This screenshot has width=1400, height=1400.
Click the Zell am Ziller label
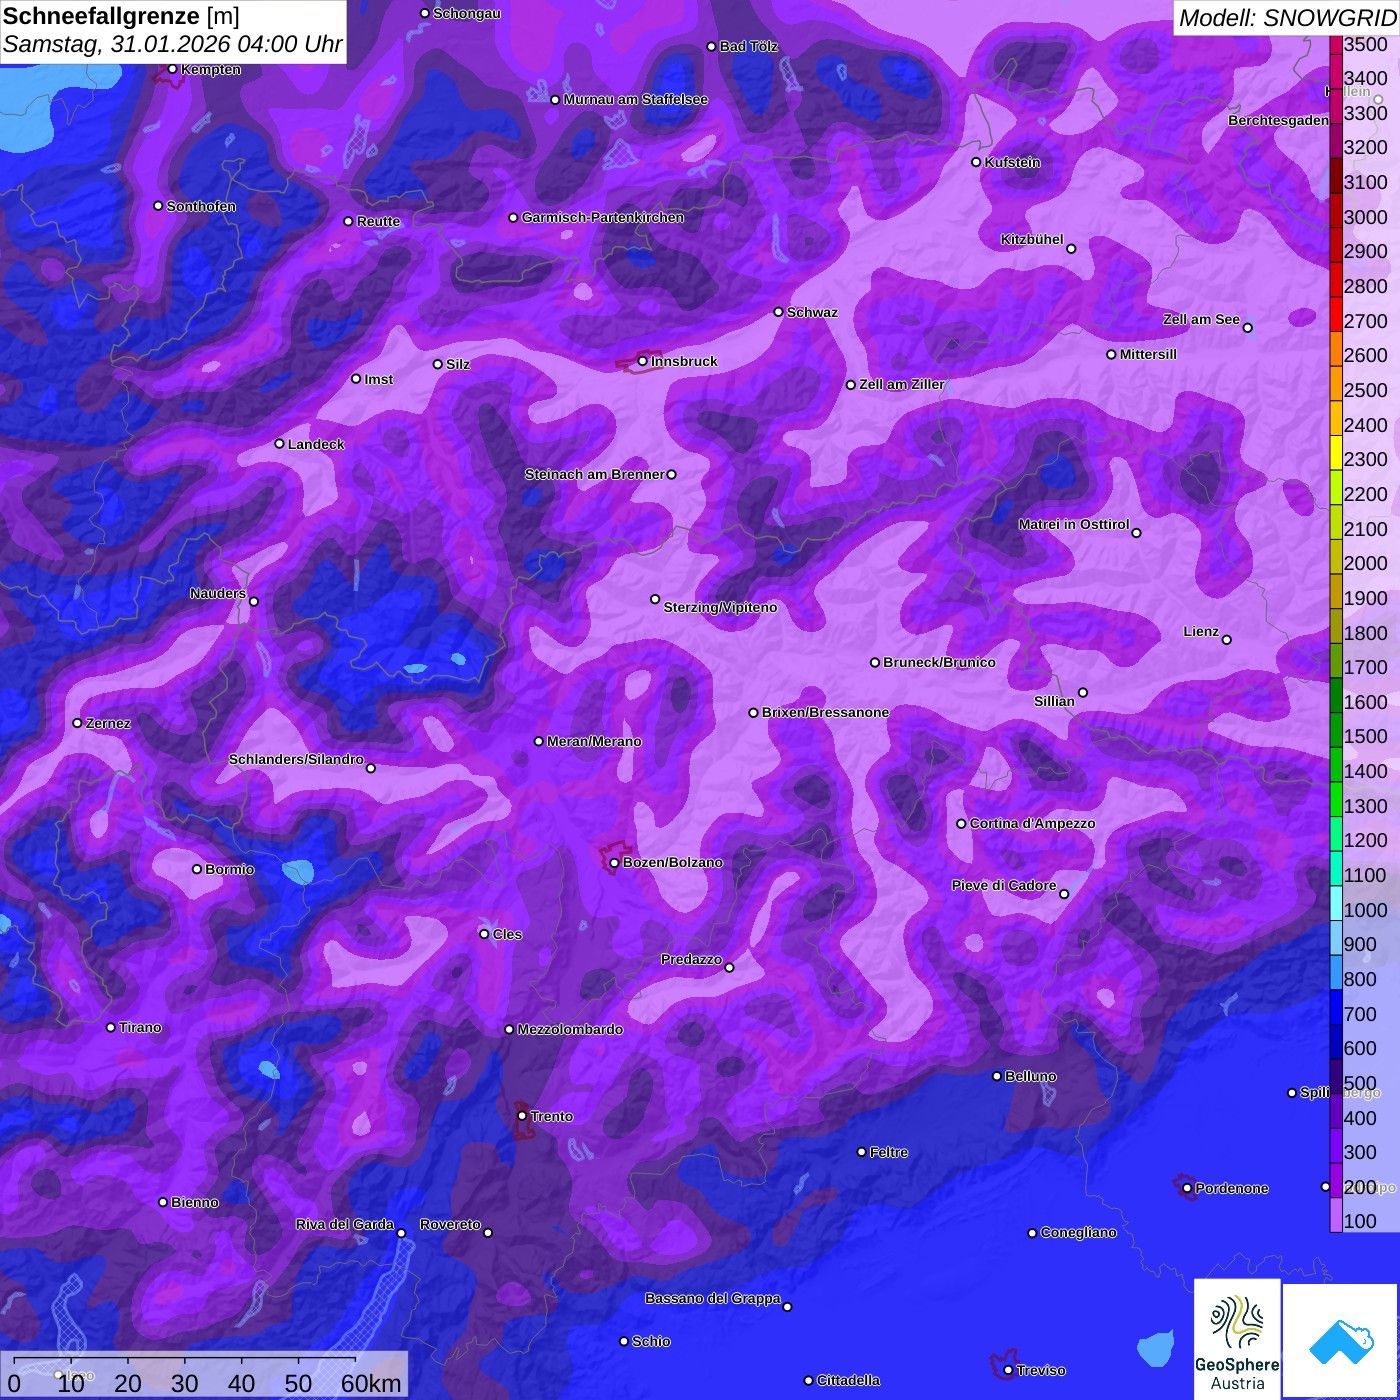pos(902,384)
